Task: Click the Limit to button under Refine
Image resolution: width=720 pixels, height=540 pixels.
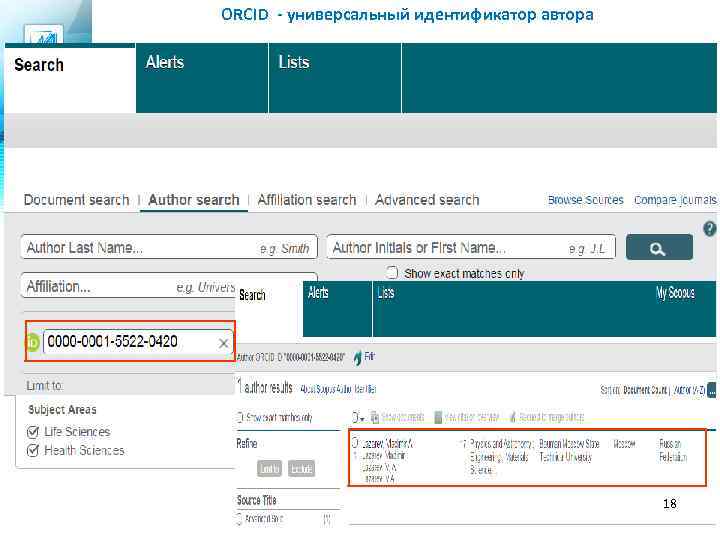Action: click(270, 468)
